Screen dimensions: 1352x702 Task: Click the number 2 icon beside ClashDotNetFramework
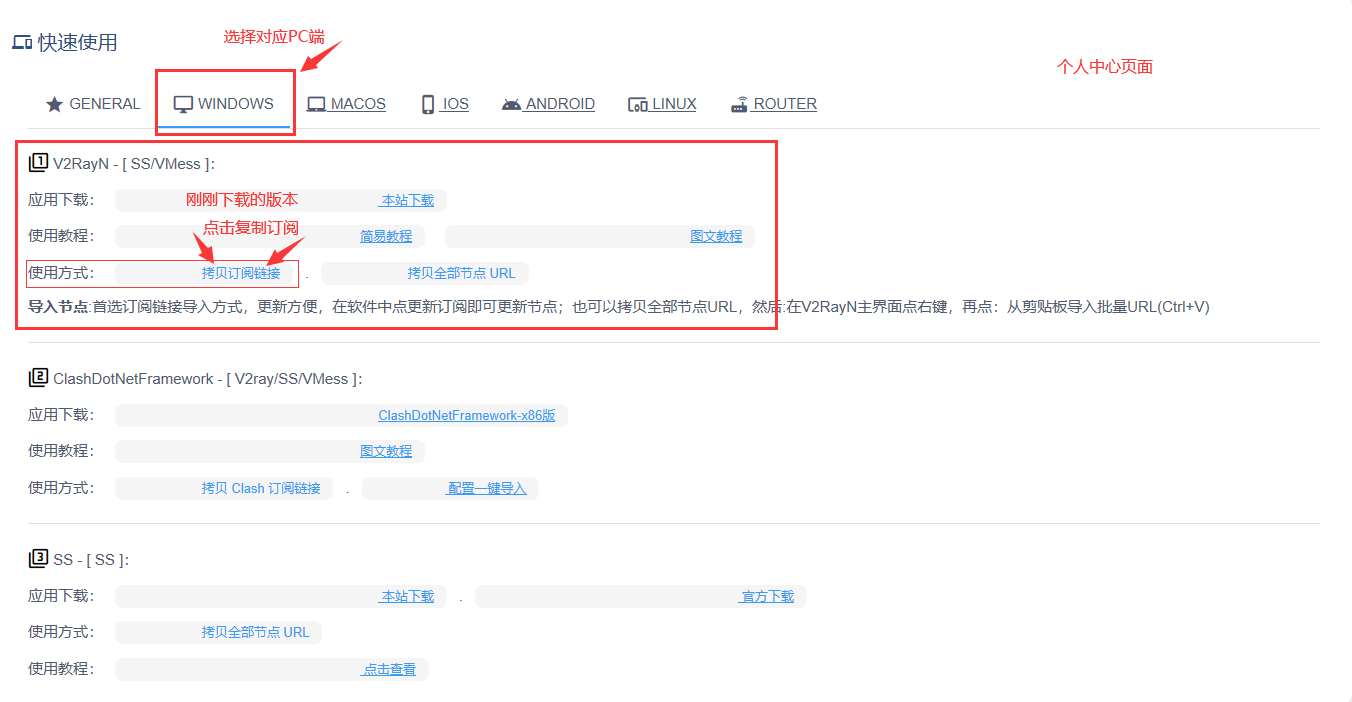tap(38, 378)
